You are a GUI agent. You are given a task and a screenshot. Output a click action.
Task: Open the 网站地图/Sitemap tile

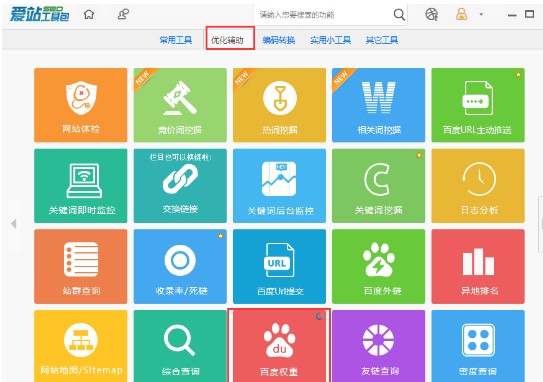81,346
